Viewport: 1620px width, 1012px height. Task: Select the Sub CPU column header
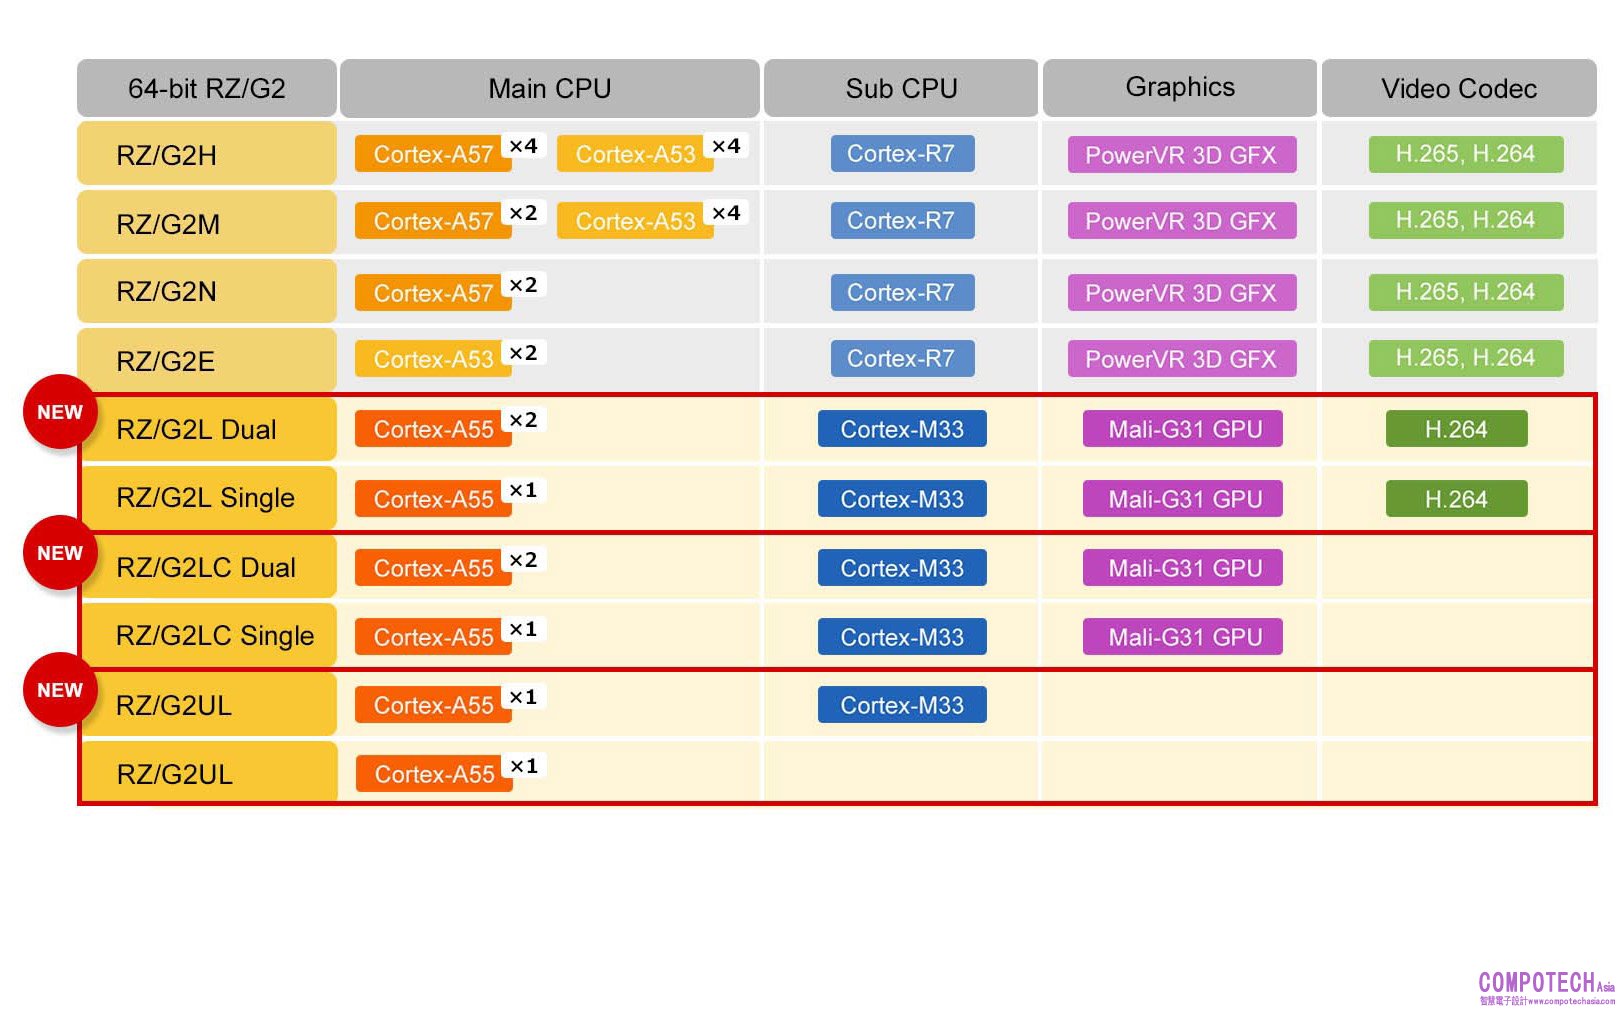tap(901, 89)
